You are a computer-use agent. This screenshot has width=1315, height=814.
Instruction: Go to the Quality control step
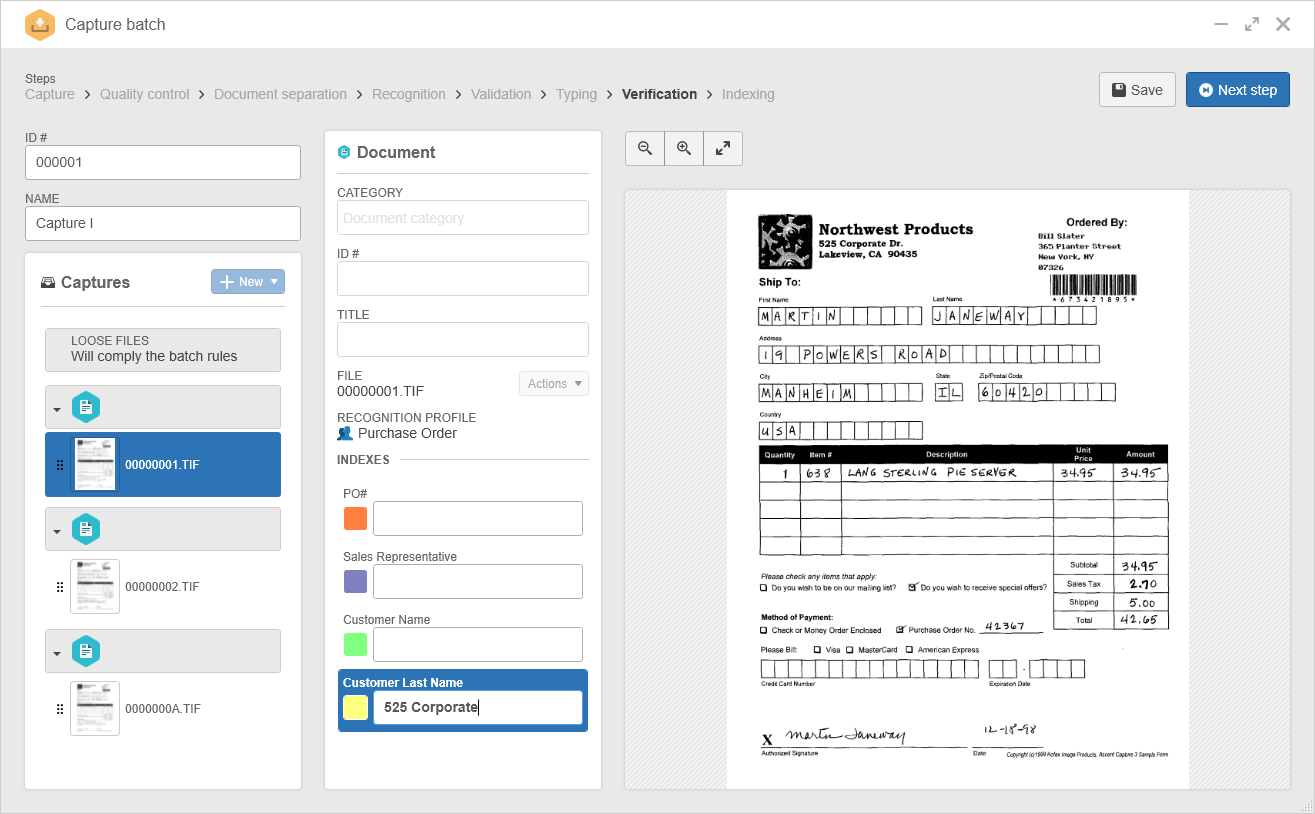pyautogui.click(x=145, y=94)
